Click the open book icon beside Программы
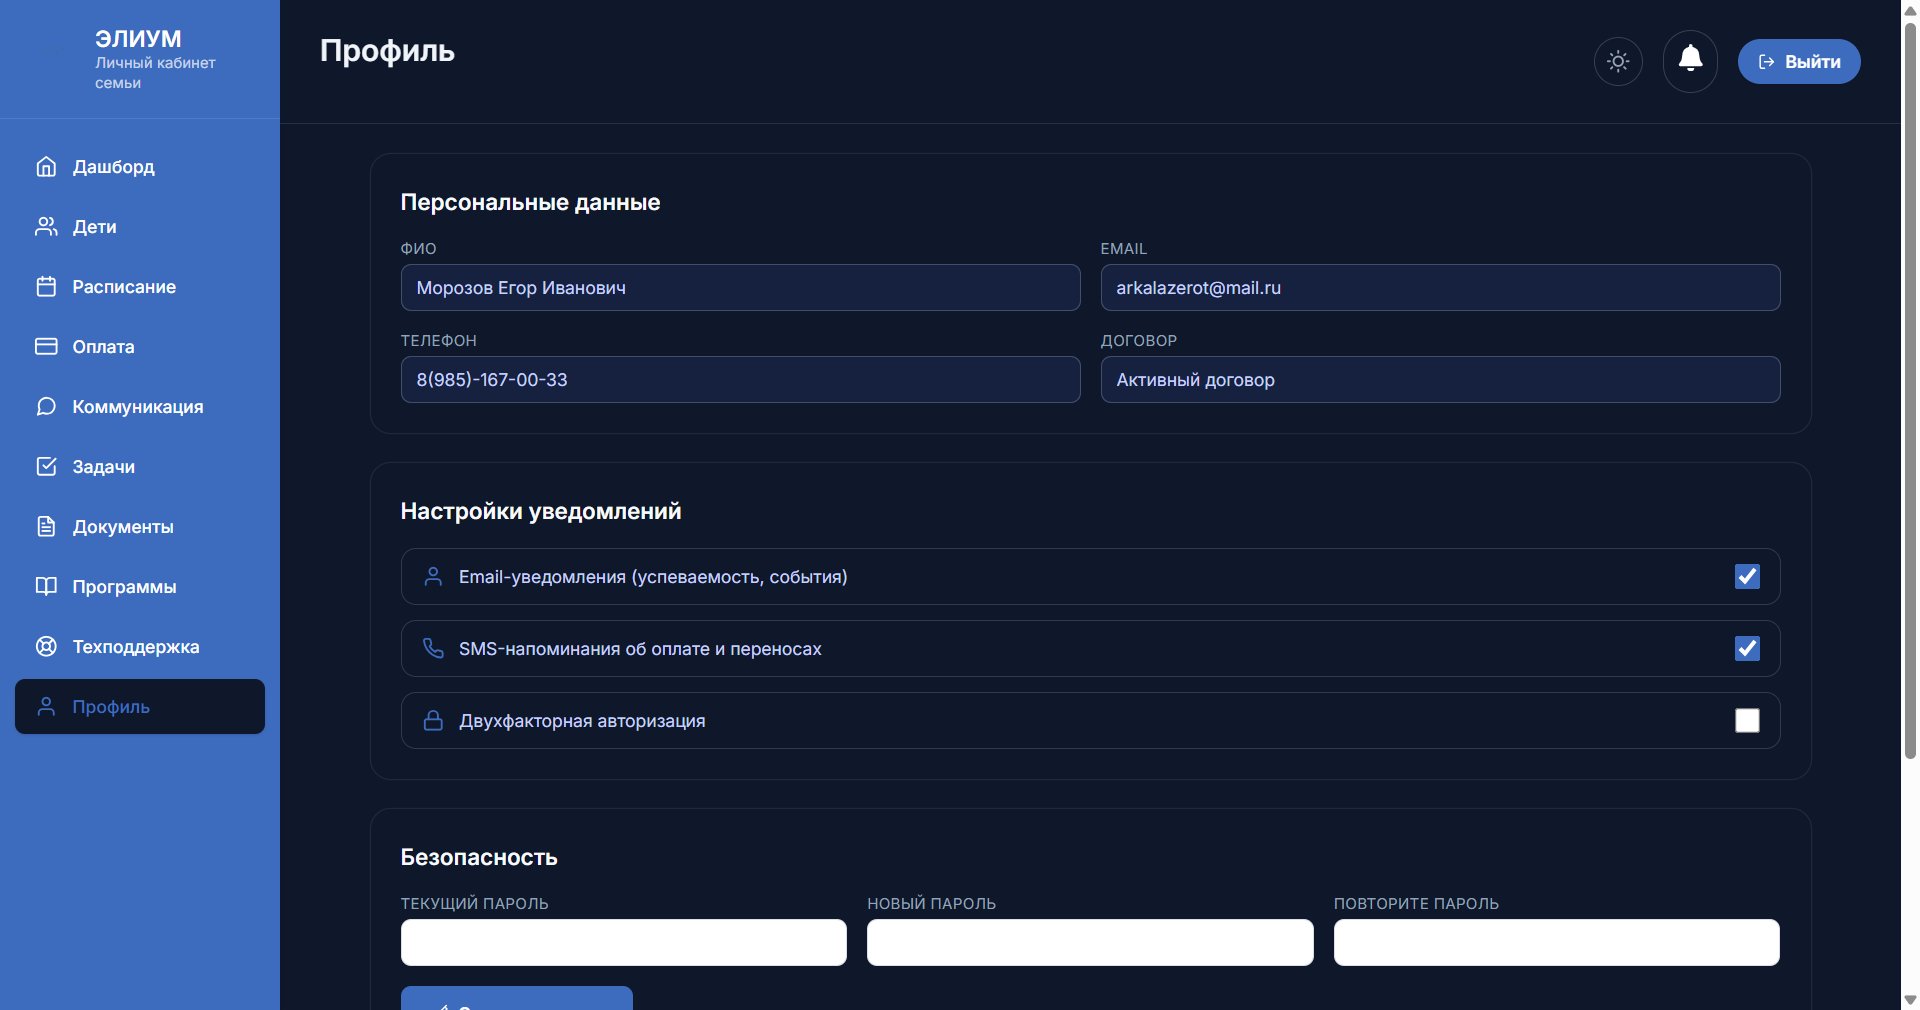 [x=46, y=587]
